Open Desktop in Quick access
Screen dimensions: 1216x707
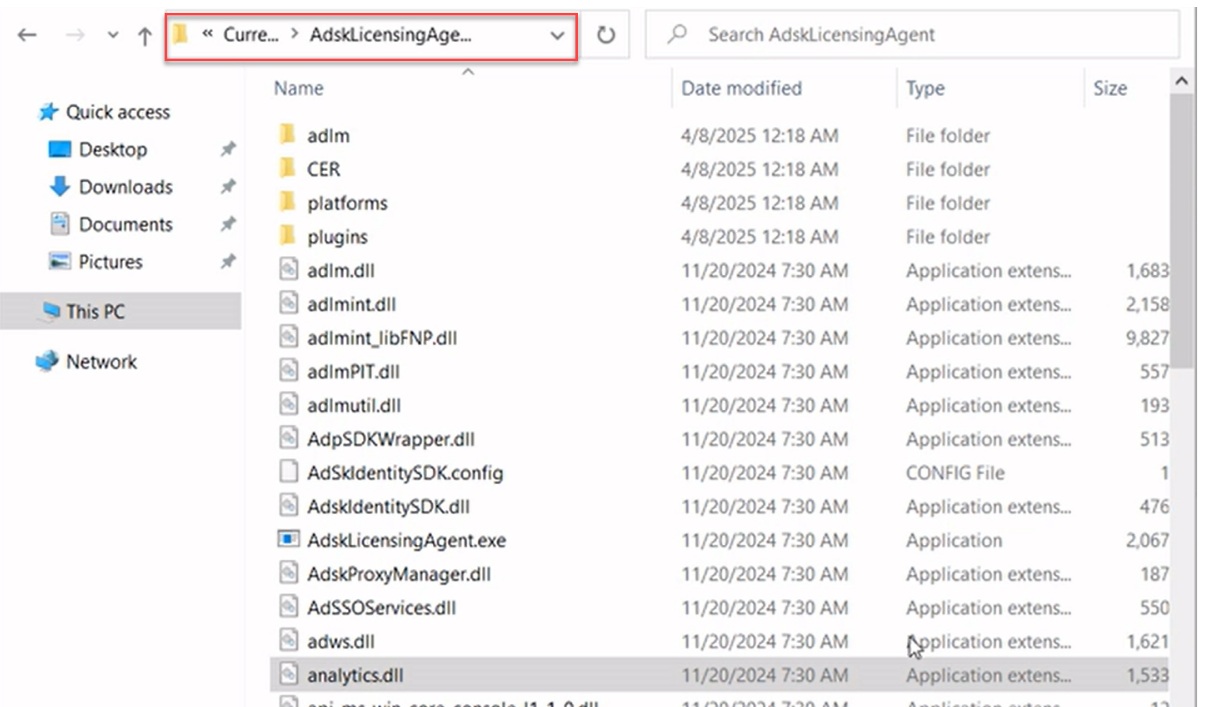(x=112, y=149)
